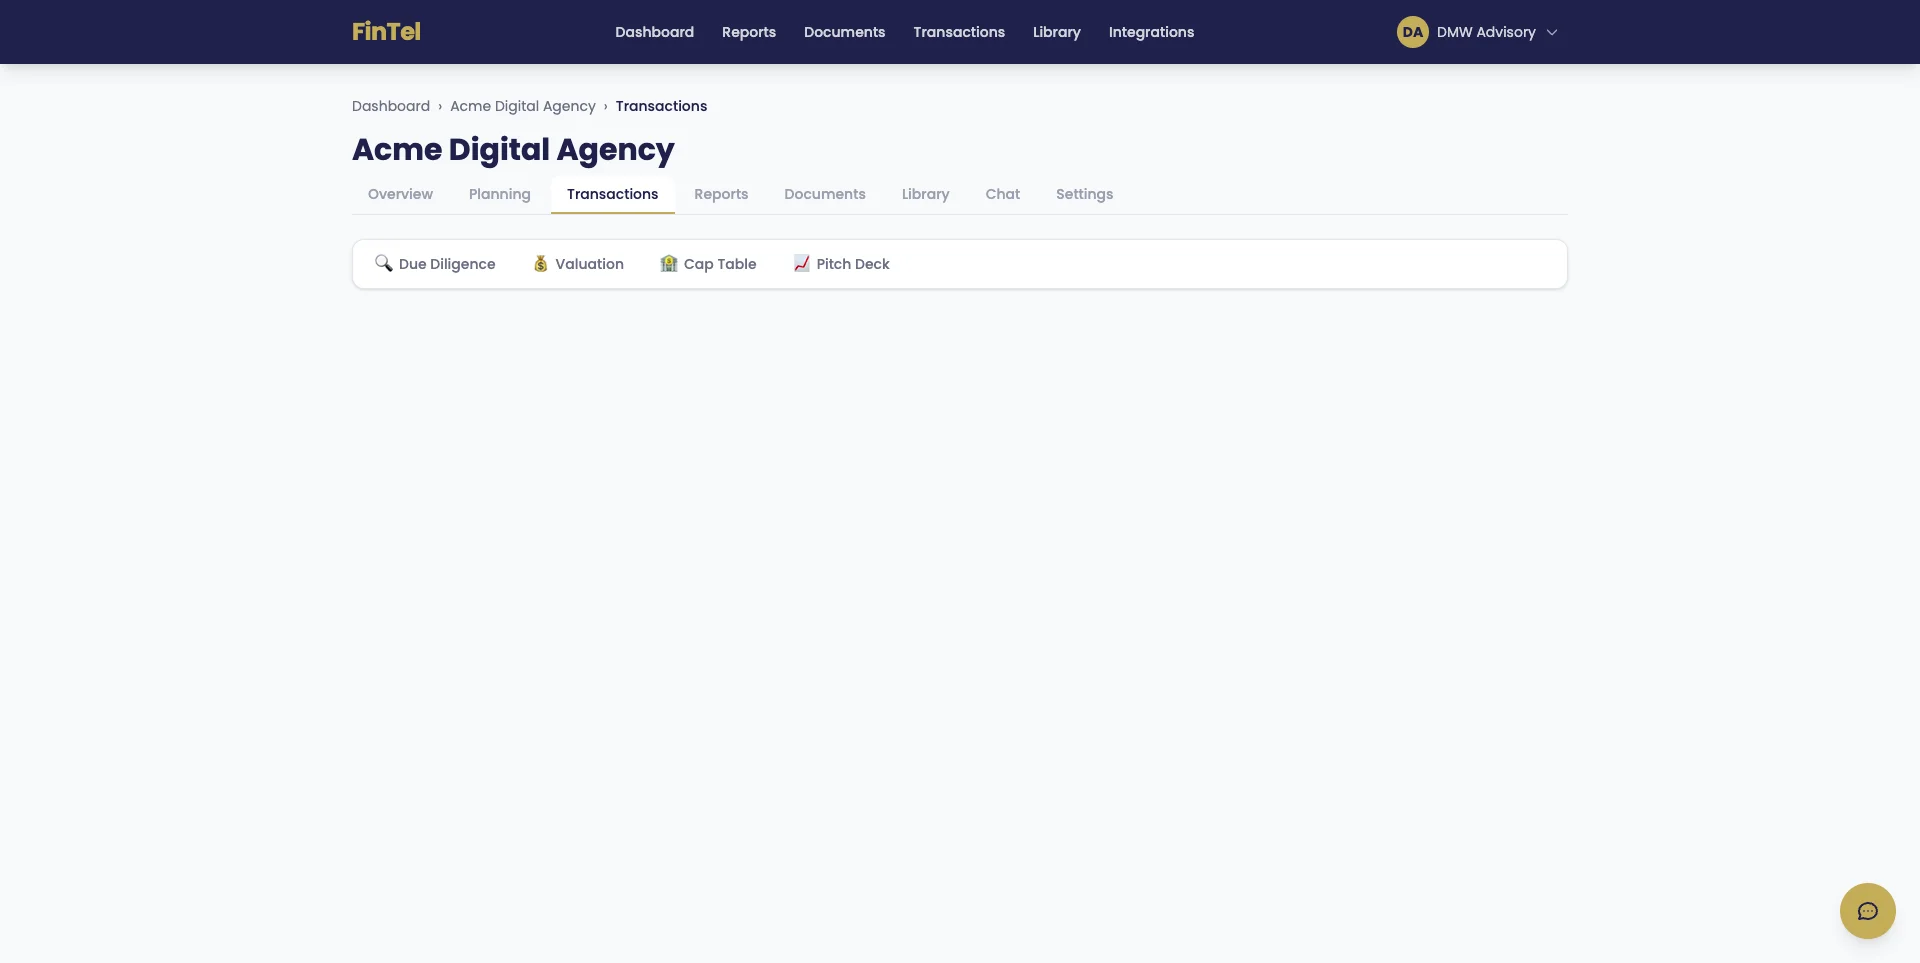Open Transactions in the top navigation bar

[x=958, y=32]
